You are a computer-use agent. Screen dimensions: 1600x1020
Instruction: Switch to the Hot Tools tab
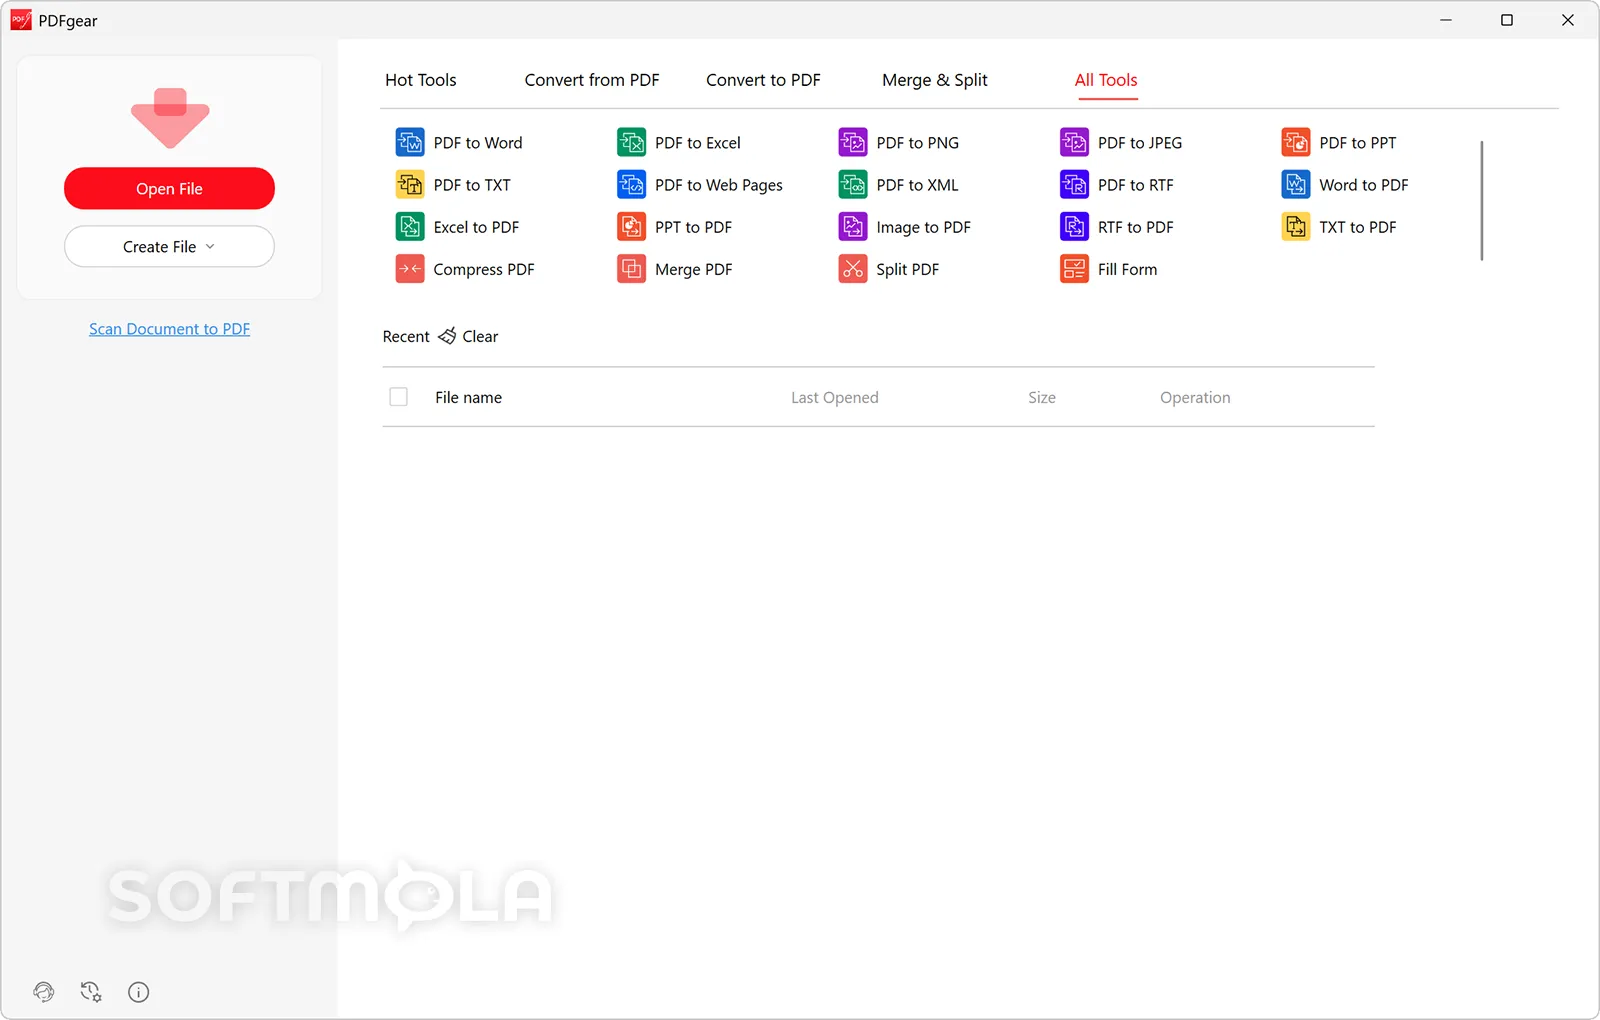(x=421, y=80)
